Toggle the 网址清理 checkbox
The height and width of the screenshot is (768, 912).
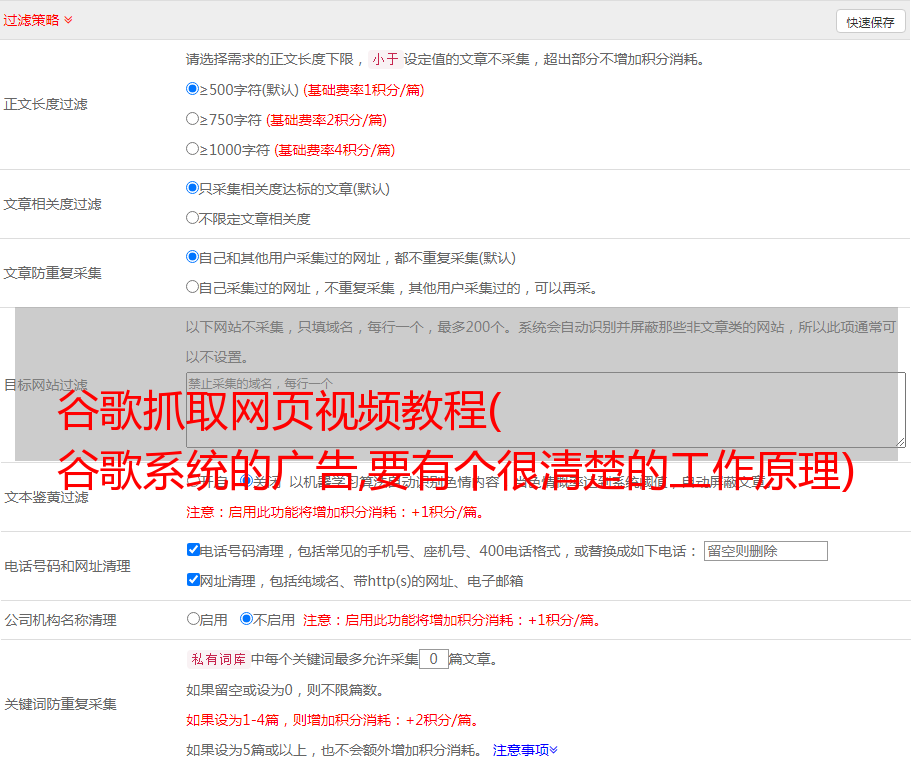click(x=193, y=580)
